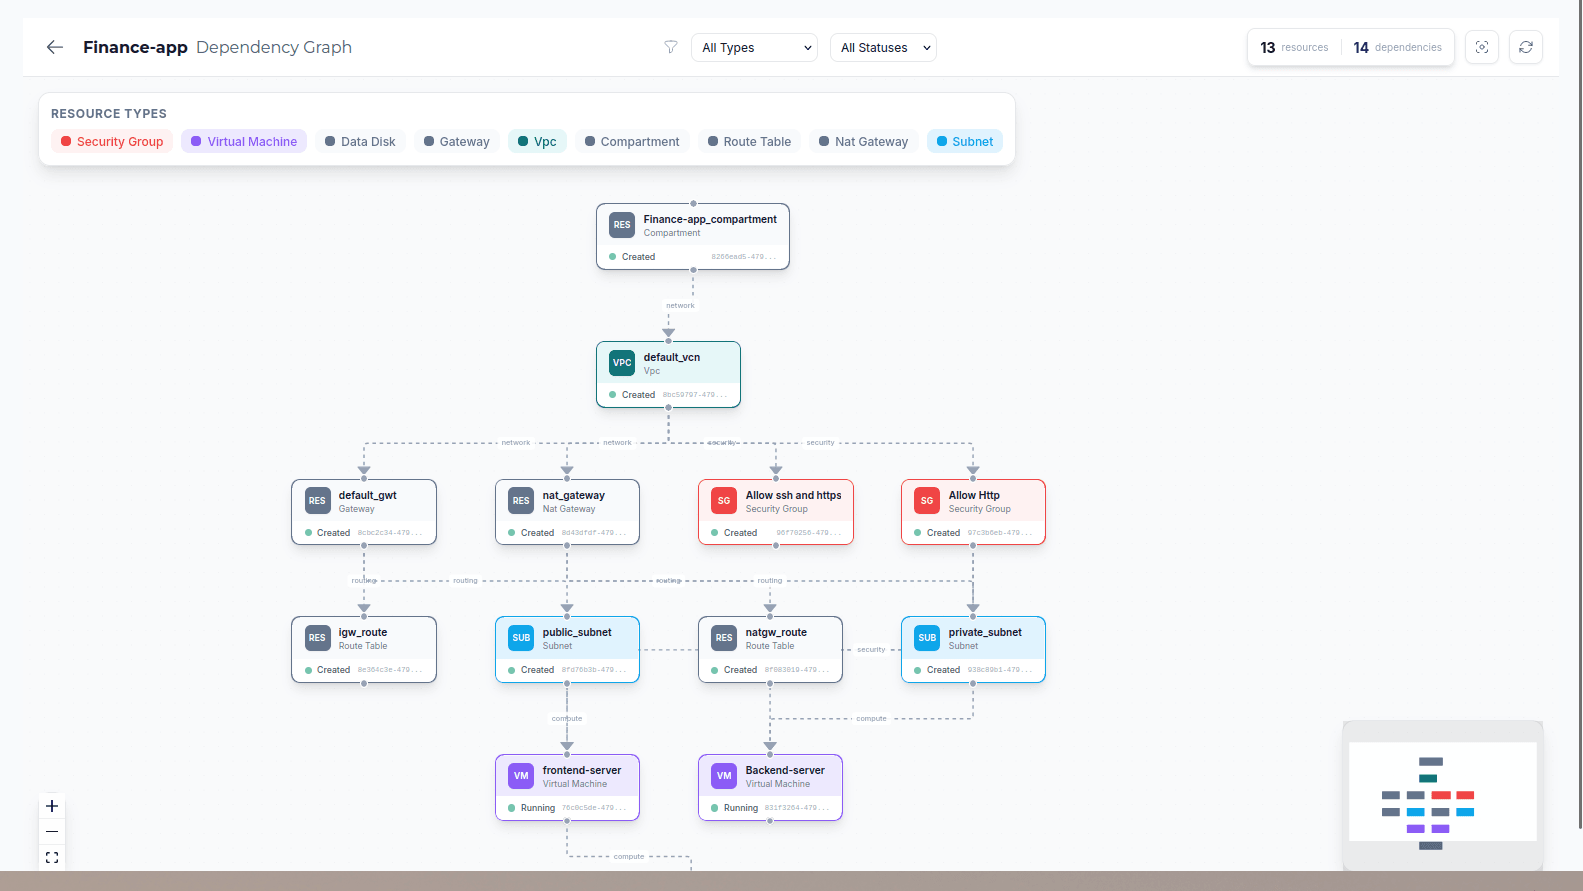Click VM icon on frontend-server node
1583x891 pixels.
(521, 776)
